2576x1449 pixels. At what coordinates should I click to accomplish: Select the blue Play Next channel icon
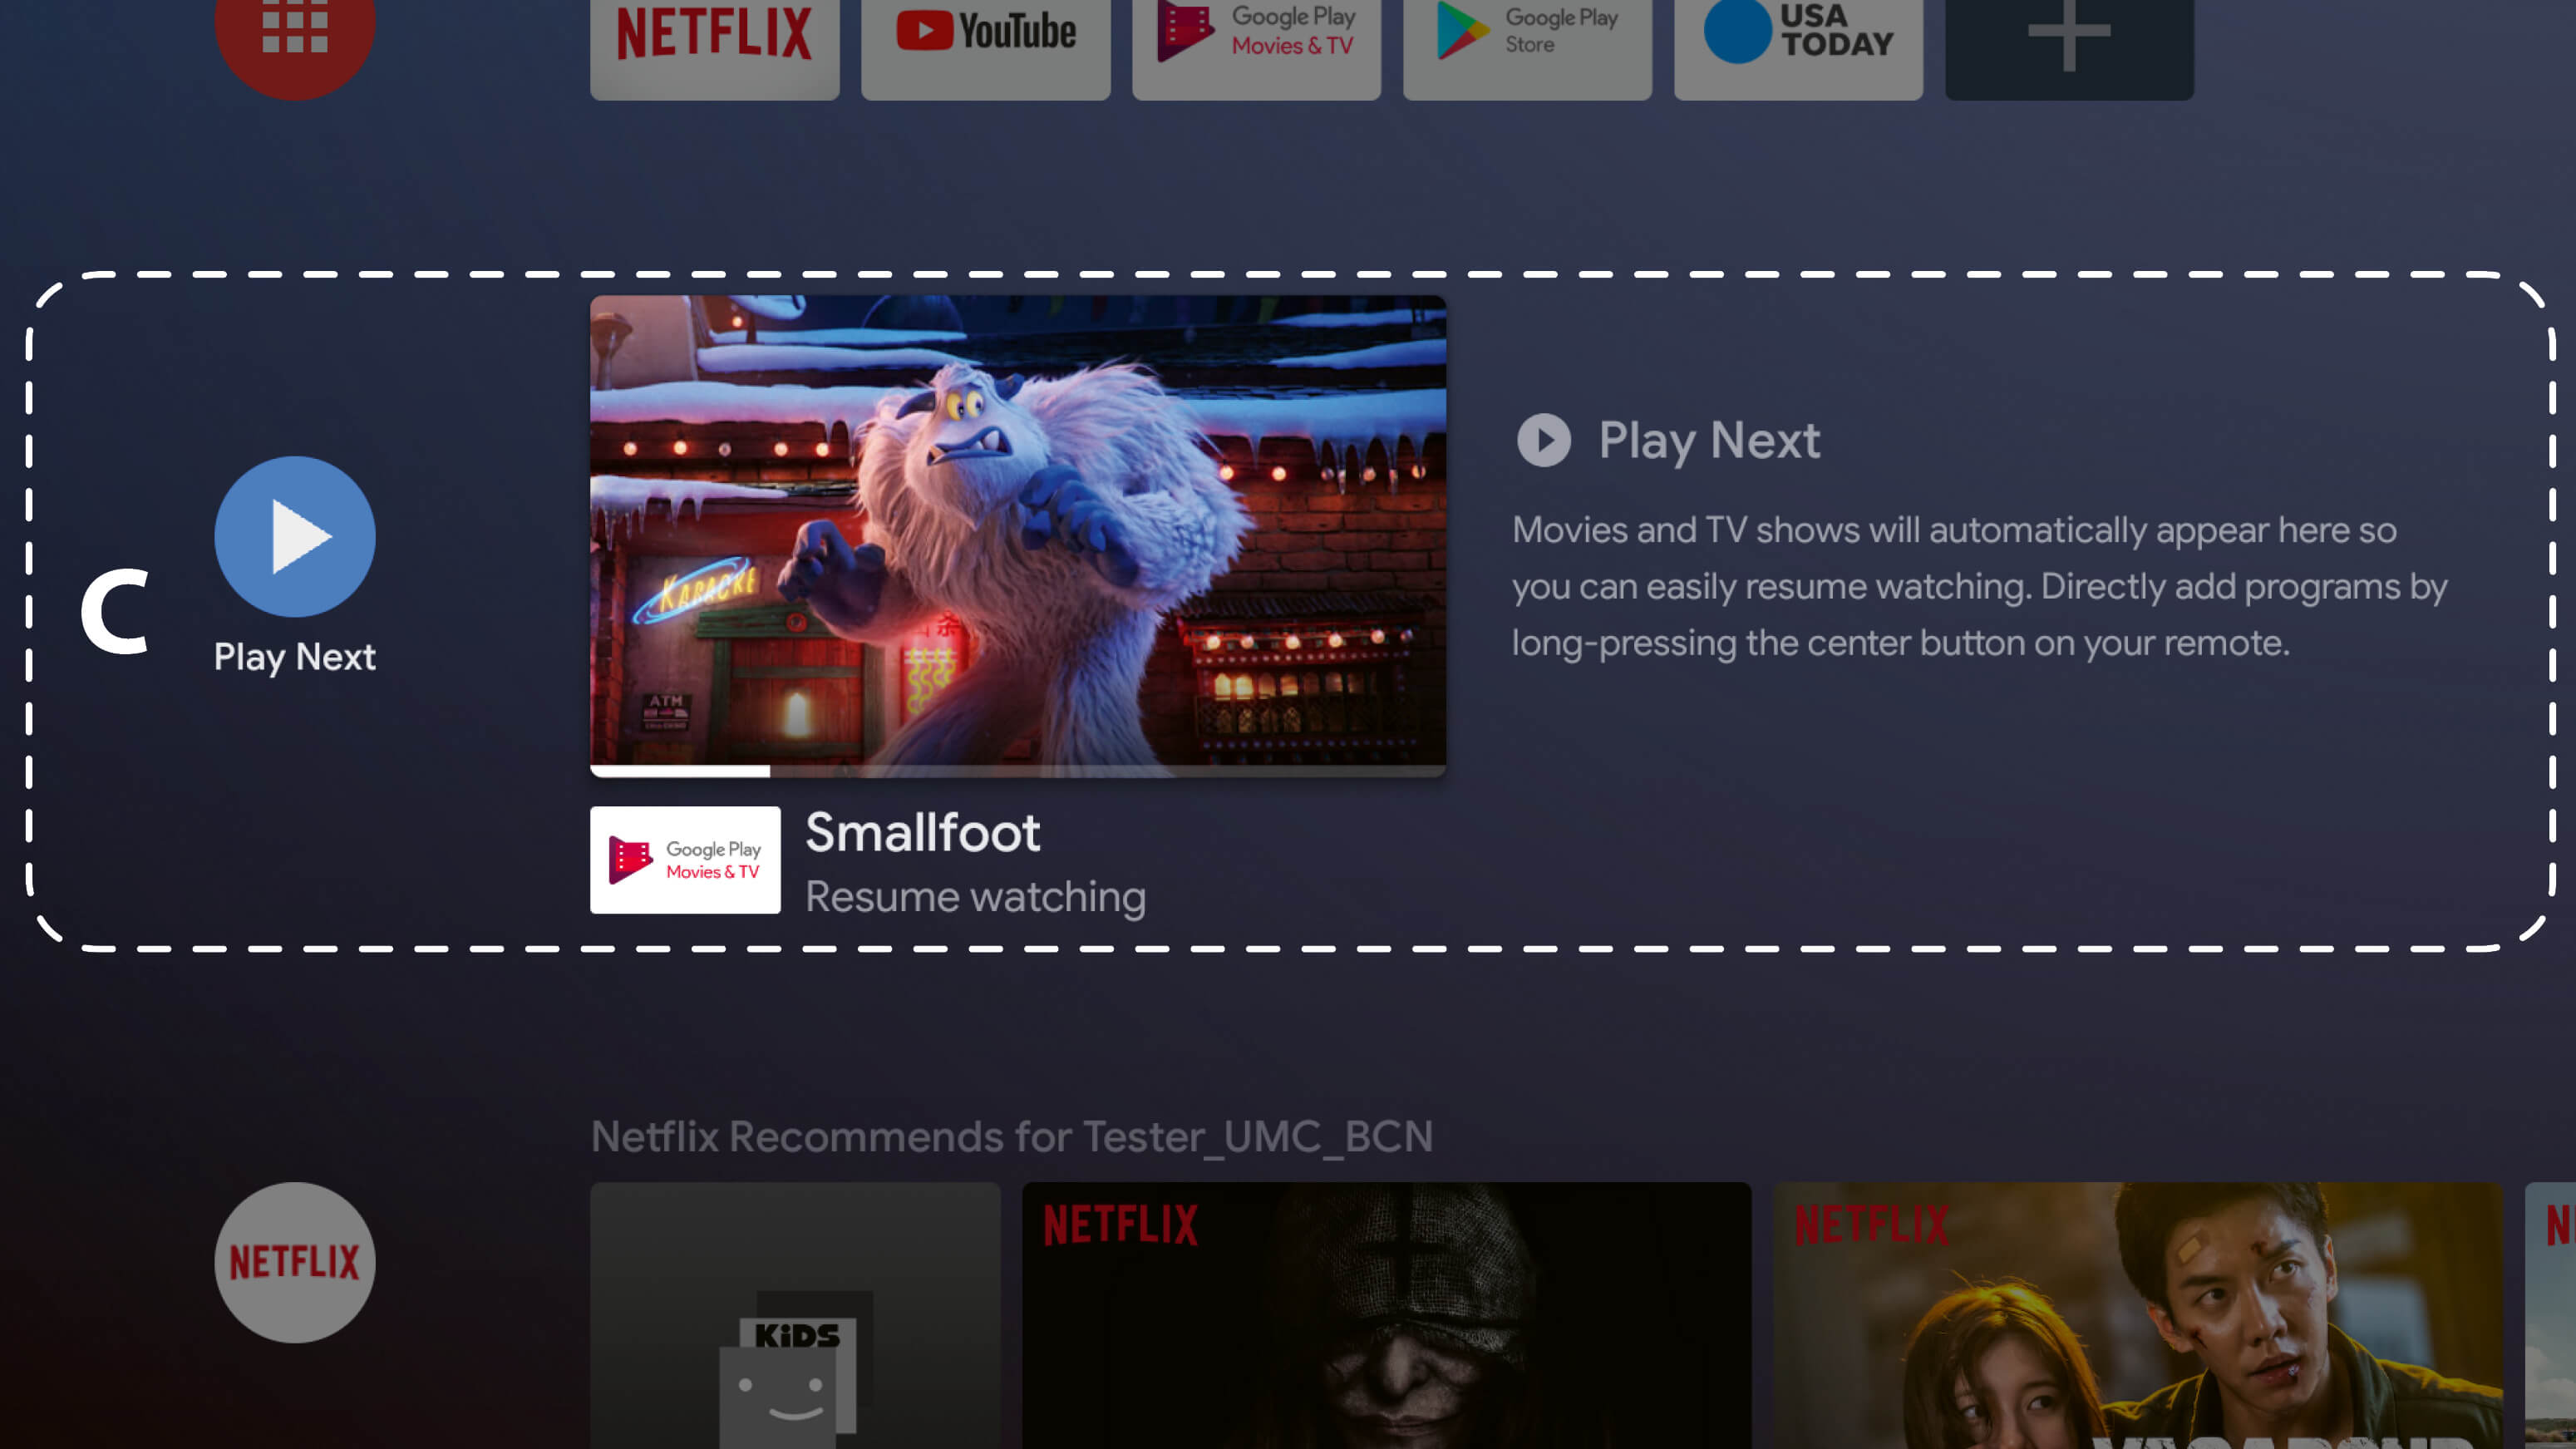(x=295, y=537)
